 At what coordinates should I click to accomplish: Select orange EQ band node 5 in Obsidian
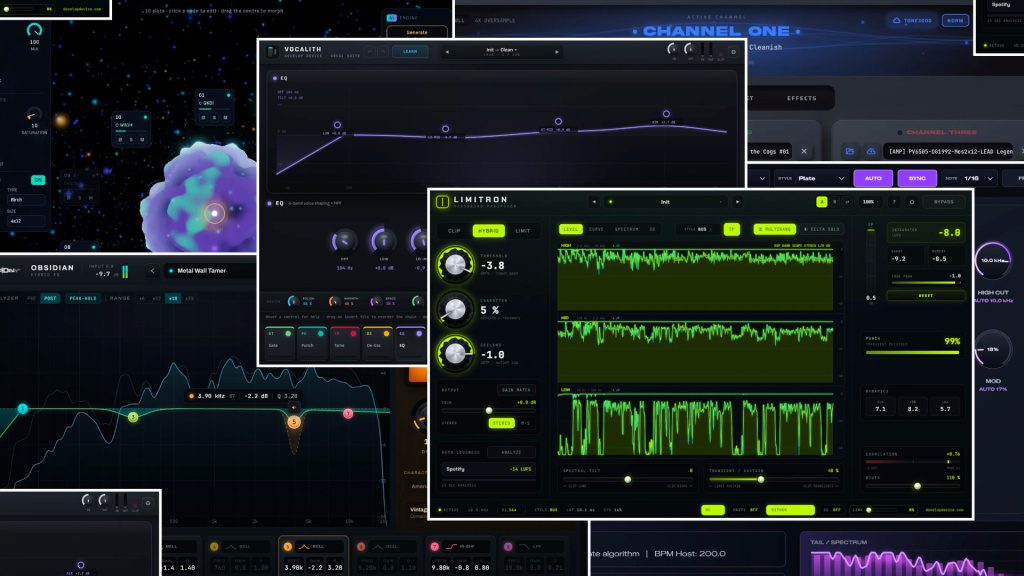(294, 422)
